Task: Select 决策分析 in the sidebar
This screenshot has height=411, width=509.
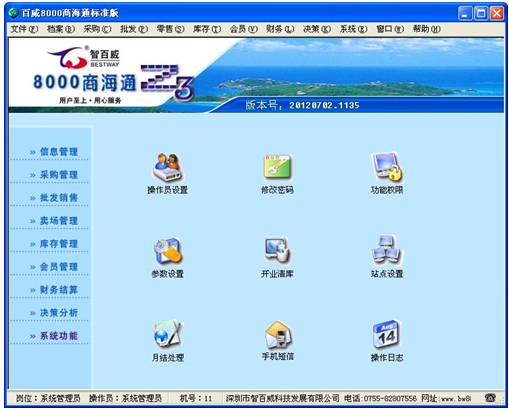Action: (59, 313)
